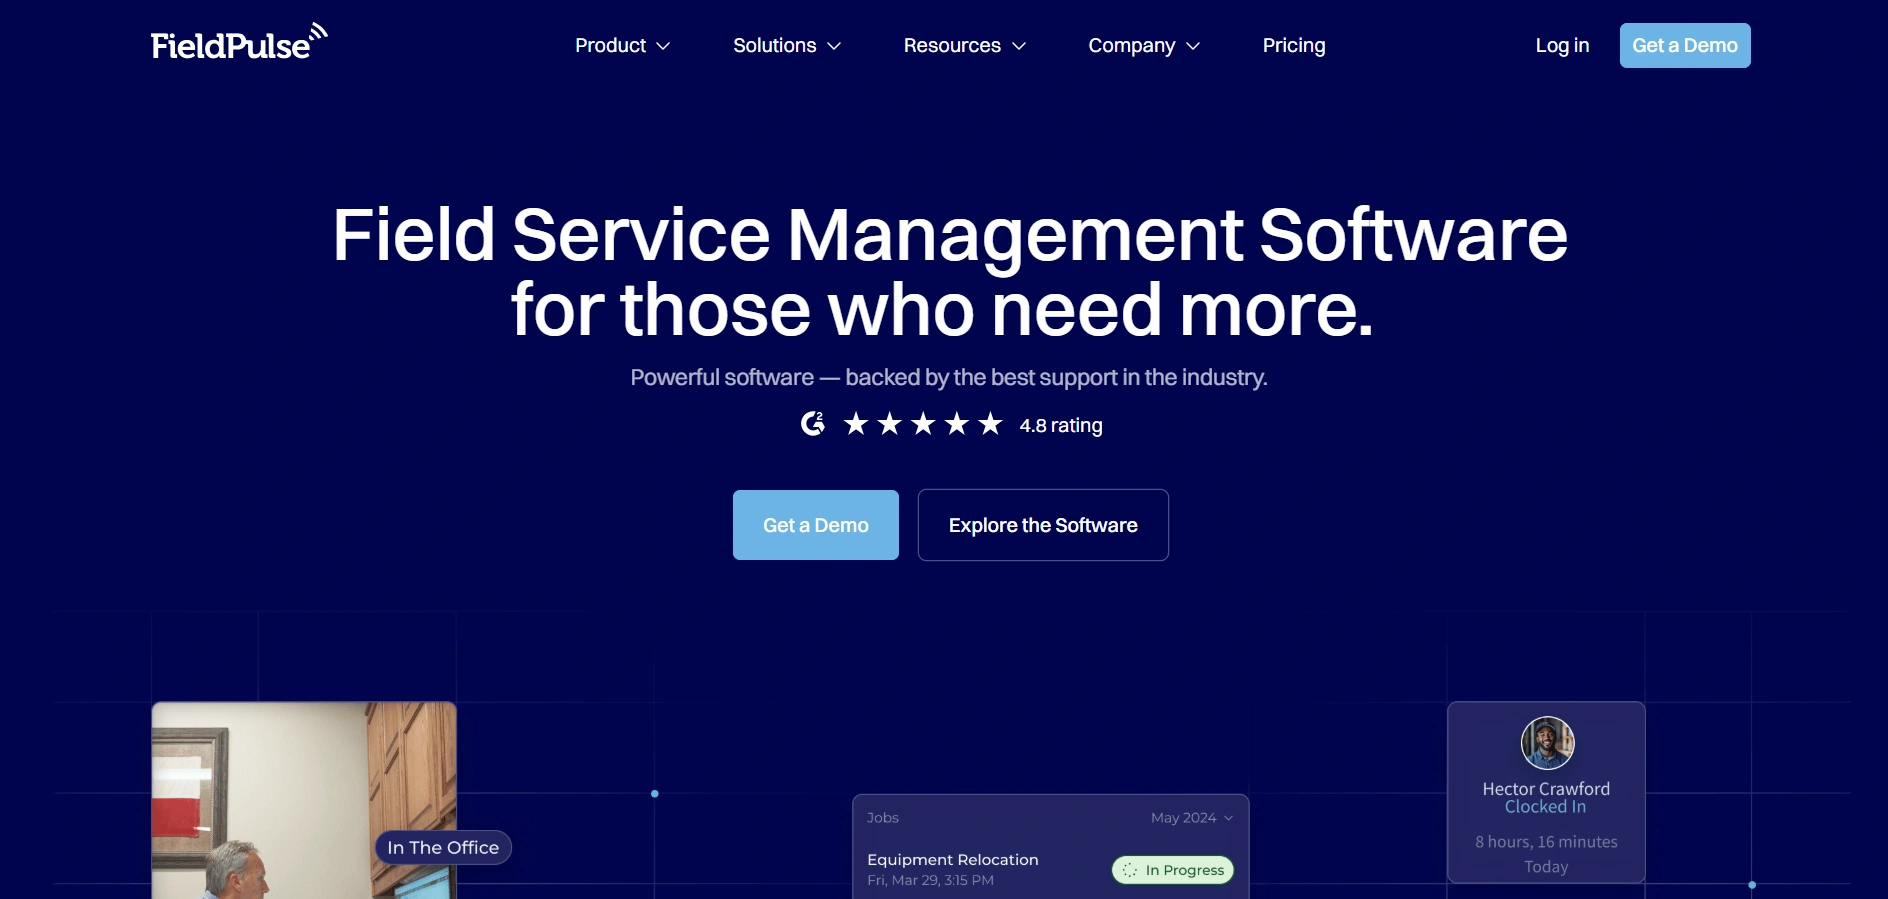The width and height of the screenshot is (1888, 899).
Task: Open the Product navigation item
Action: 622,45
